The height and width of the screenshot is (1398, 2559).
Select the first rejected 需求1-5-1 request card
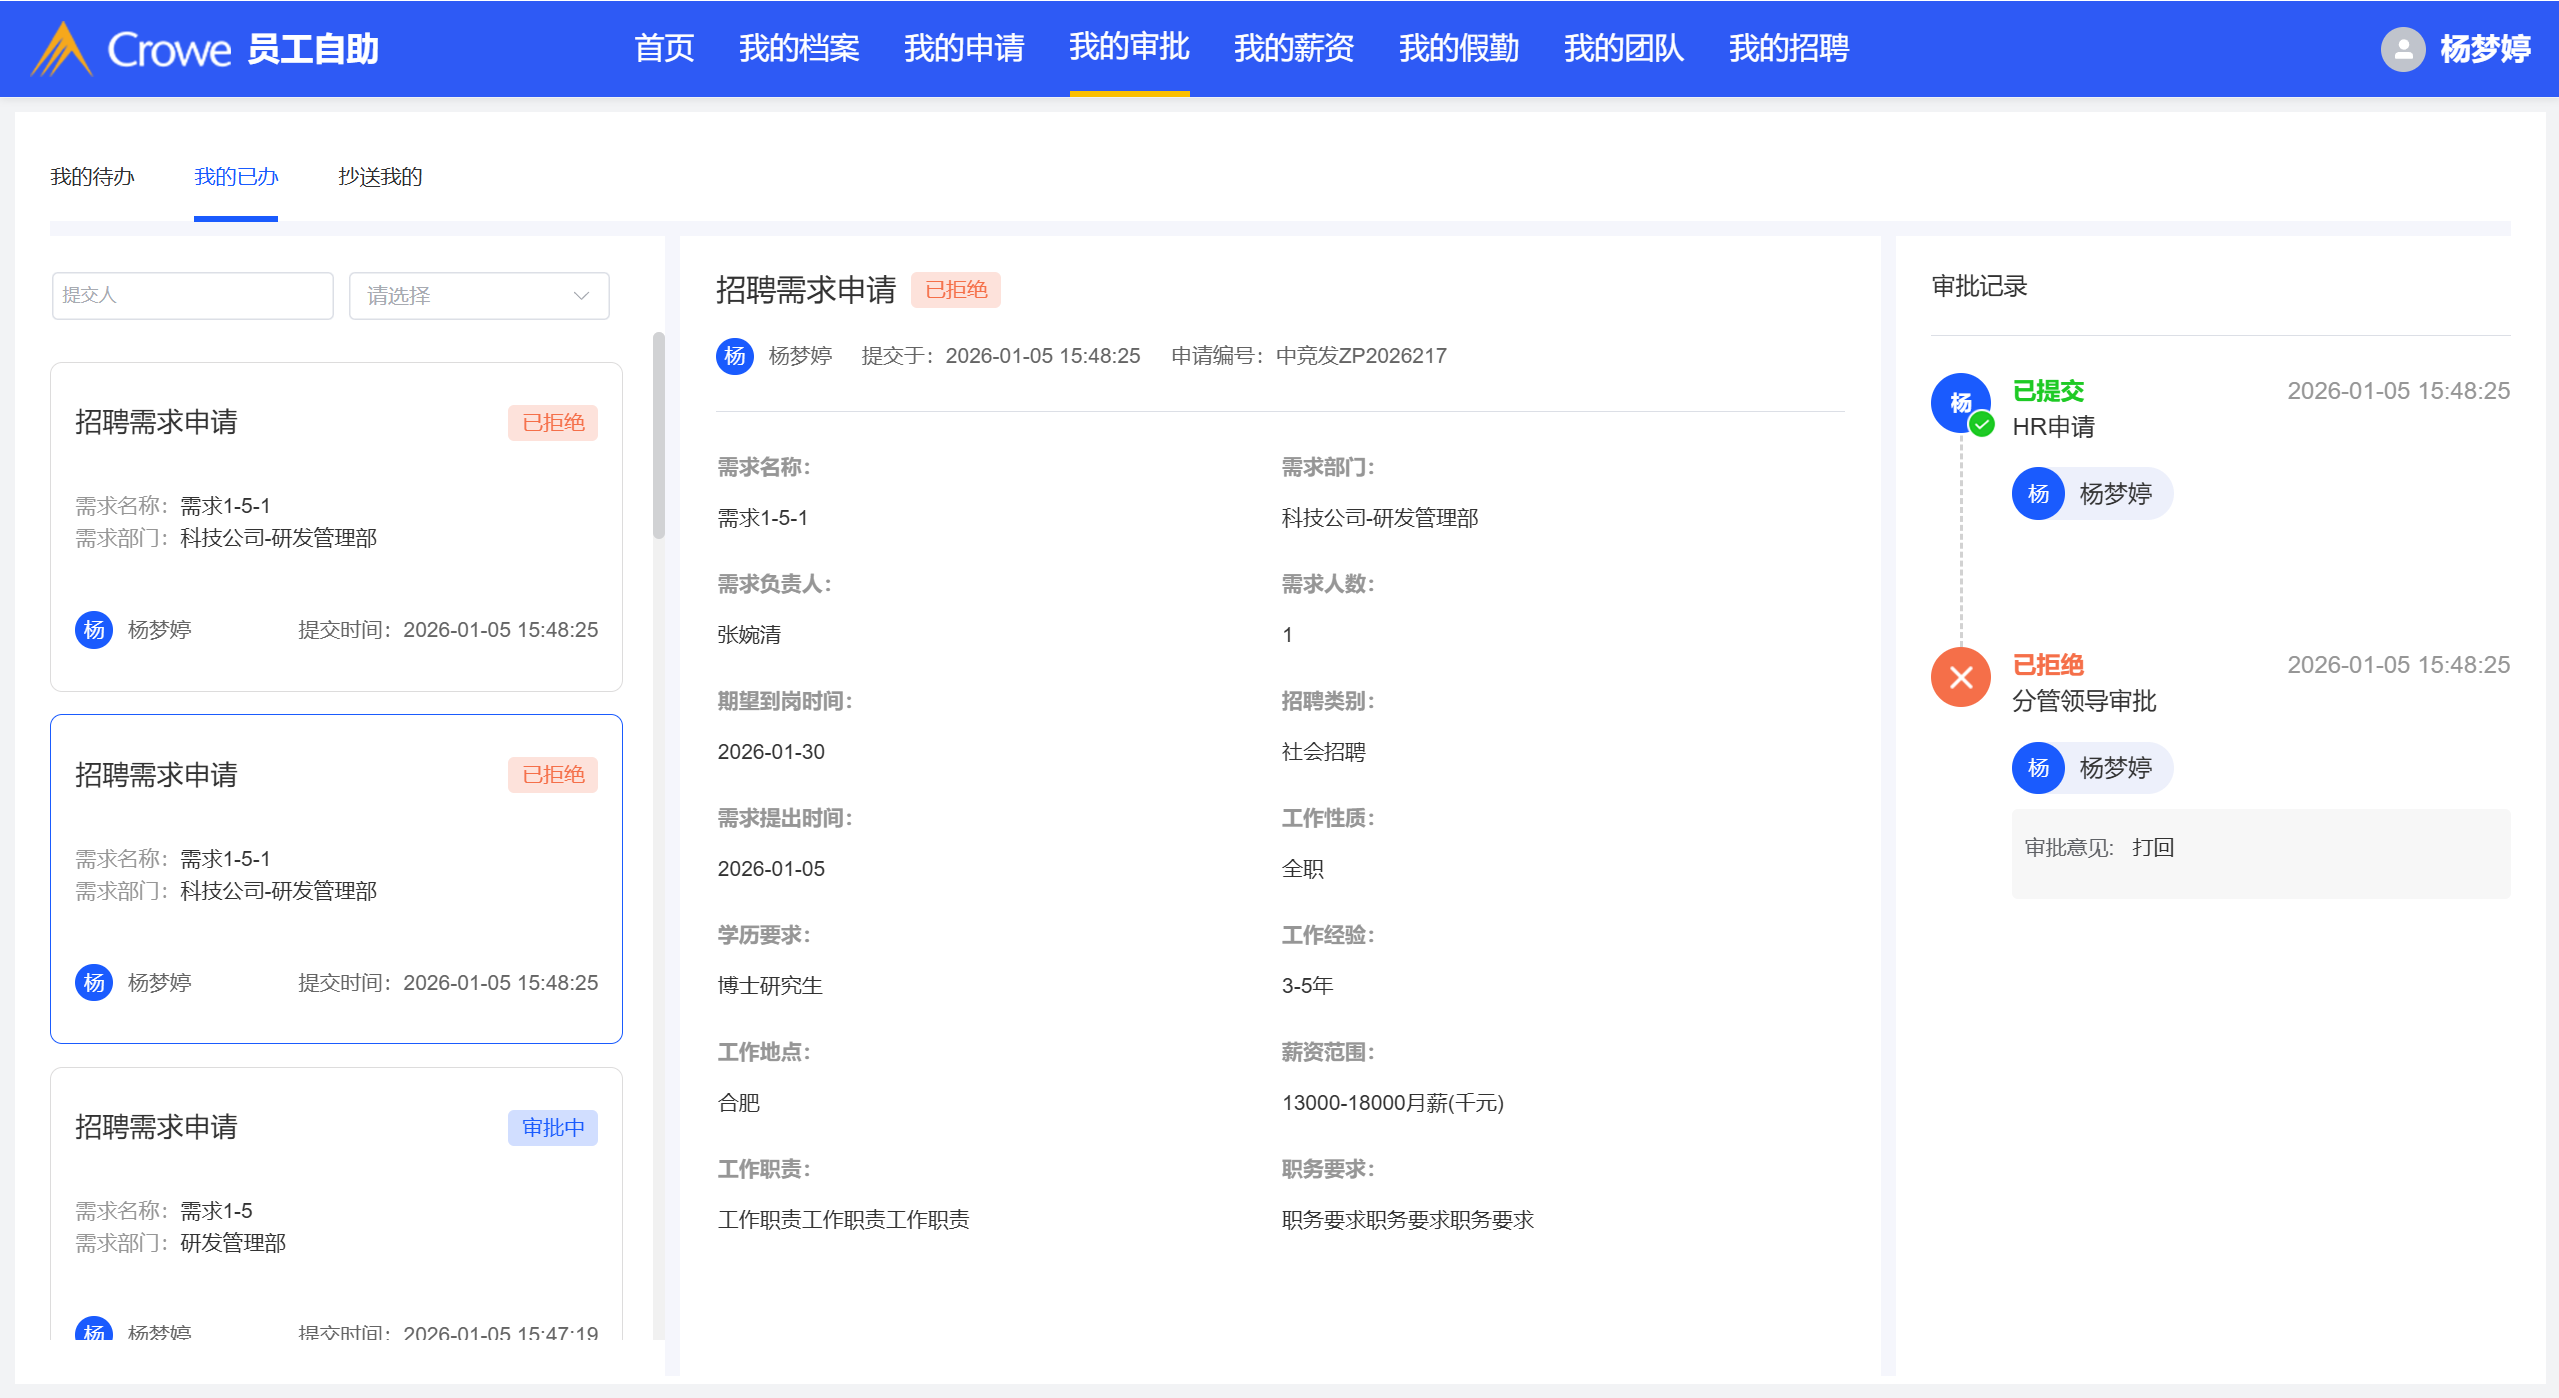[x=336, y=526]
